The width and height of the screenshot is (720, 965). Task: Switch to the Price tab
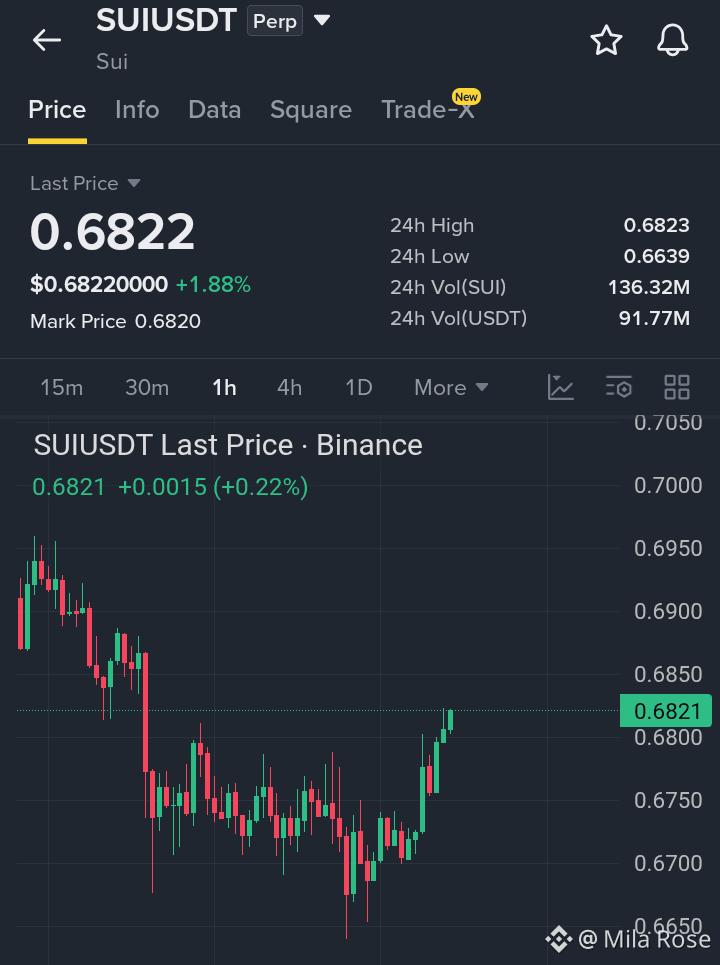tap(57, 110)
